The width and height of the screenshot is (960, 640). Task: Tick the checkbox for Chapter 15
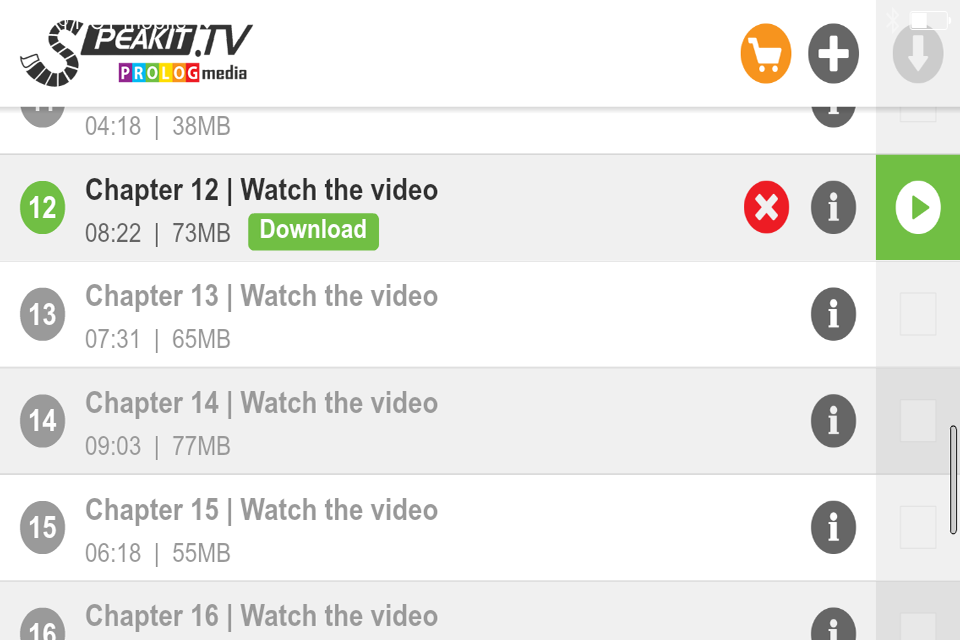tap(918, 527)
